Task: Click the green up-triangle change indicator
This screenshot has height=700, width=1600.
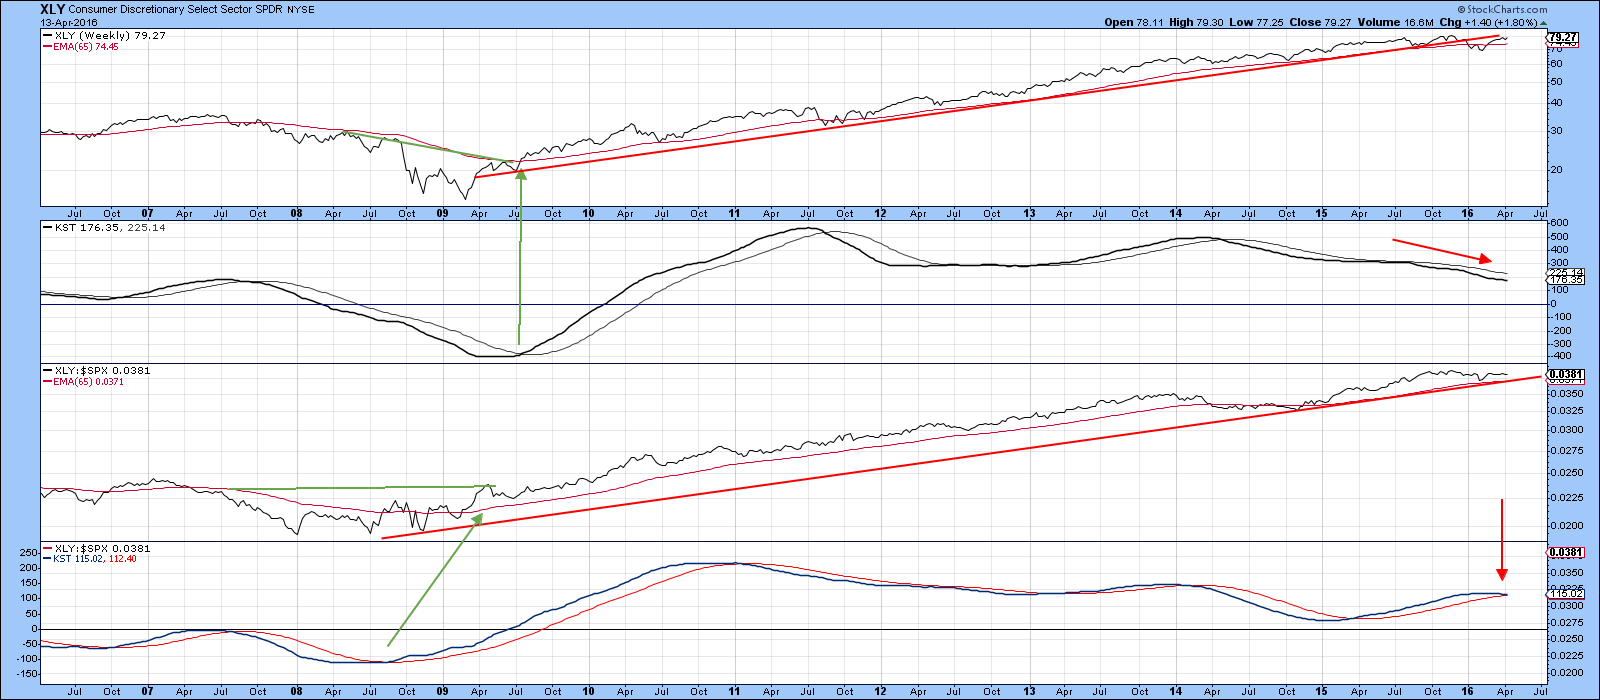Action: pos(1544,22)
